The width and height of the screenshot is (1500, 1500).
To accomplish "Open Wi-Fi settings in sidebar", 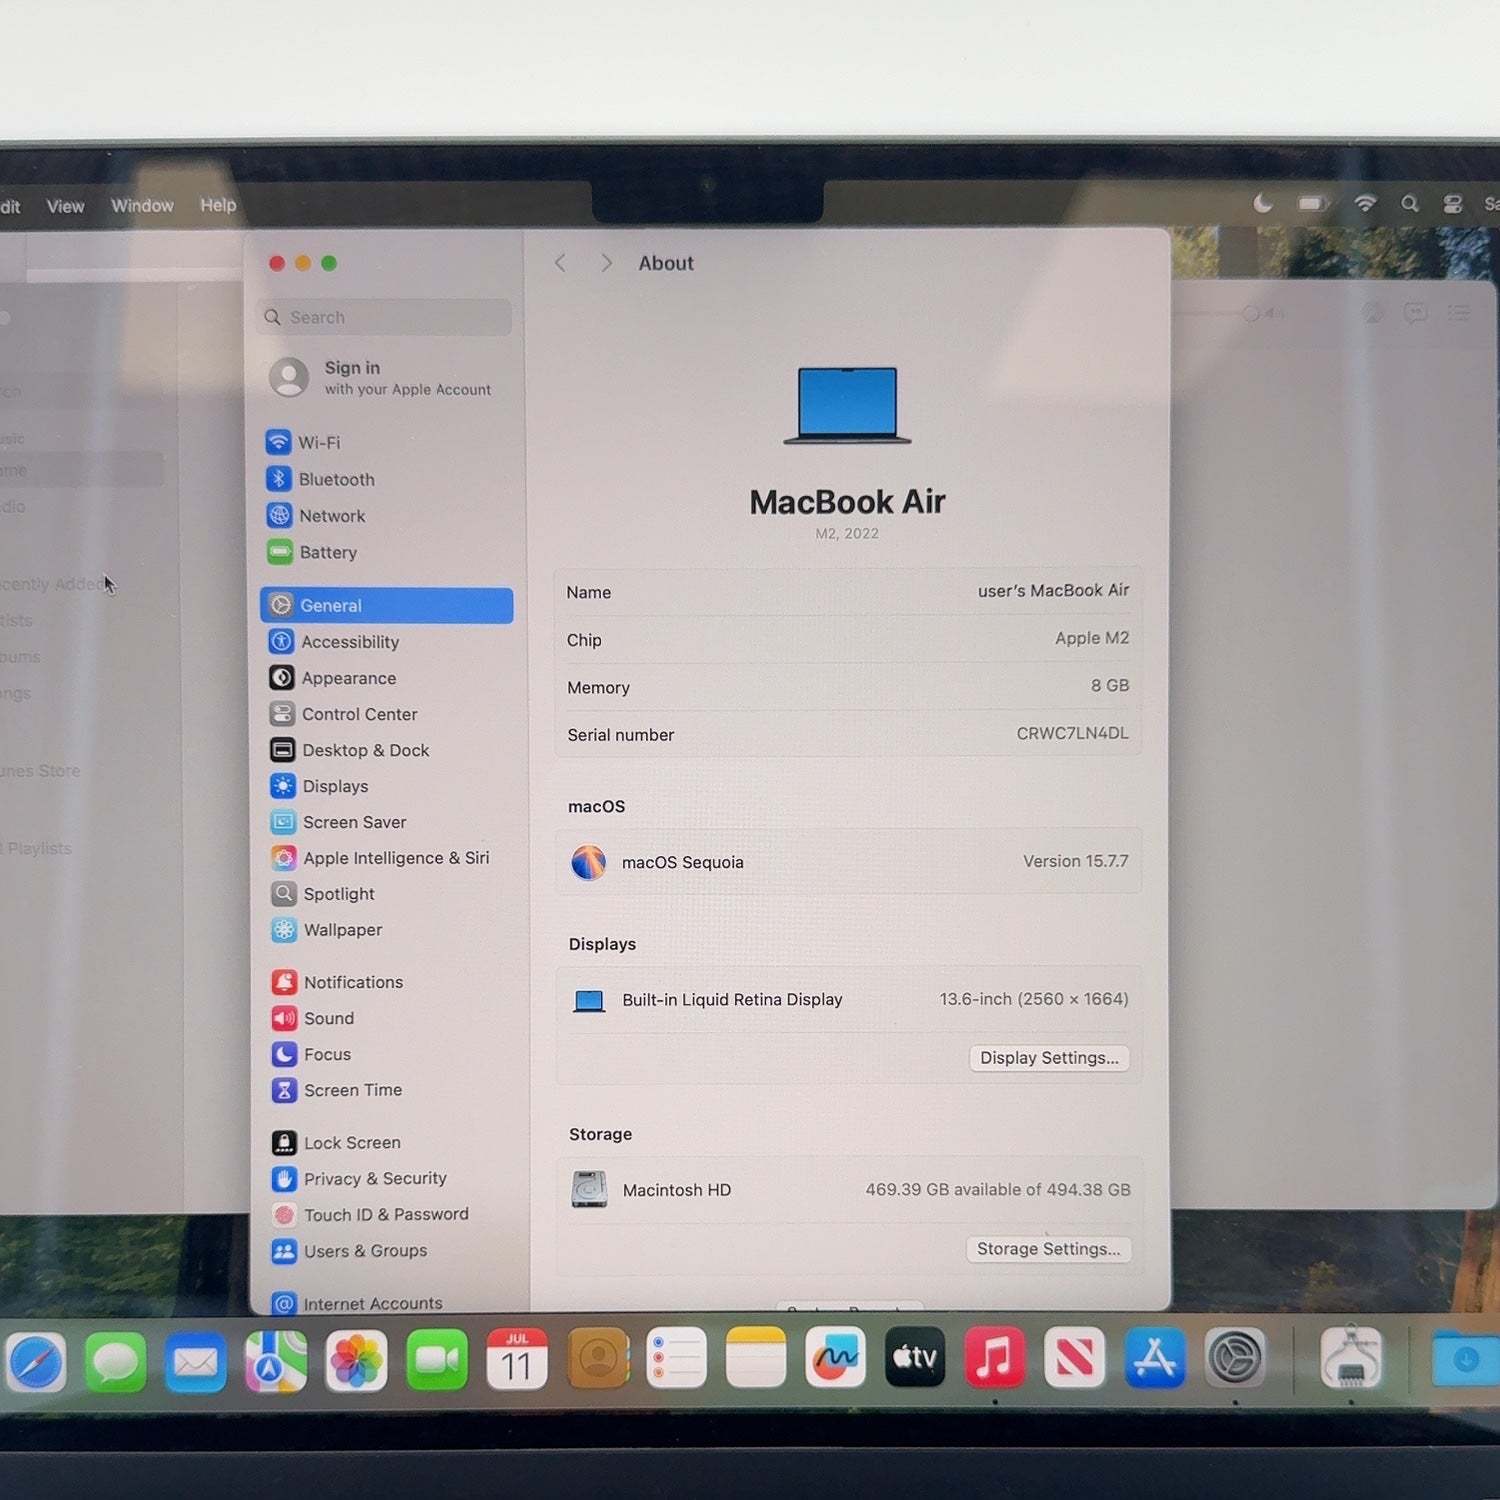I will [x=385, y=442].
